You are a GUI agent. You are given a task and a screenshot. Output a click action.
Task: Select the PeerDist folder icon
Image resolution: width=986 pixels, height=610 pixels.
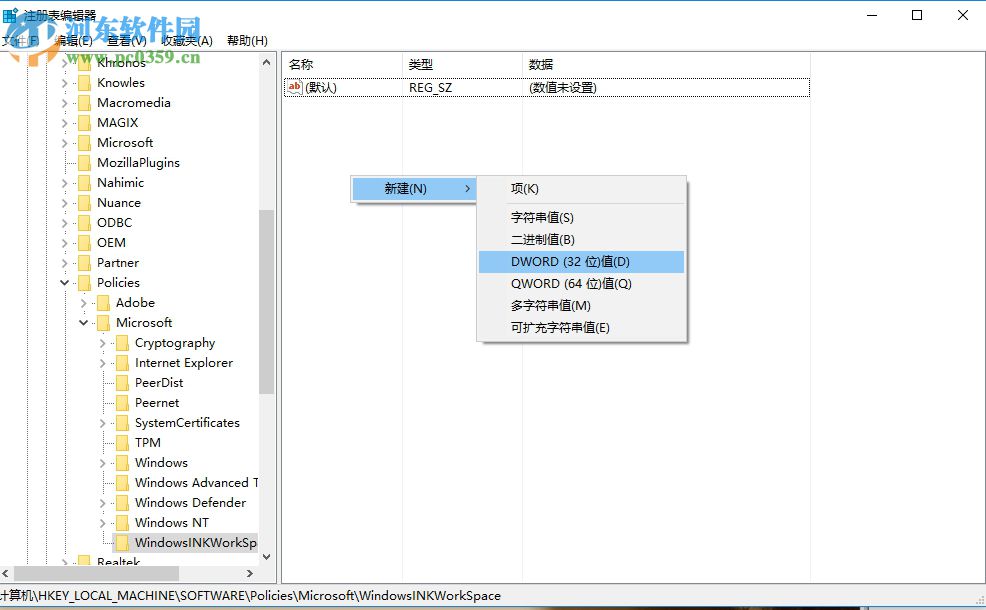(122, 382)
